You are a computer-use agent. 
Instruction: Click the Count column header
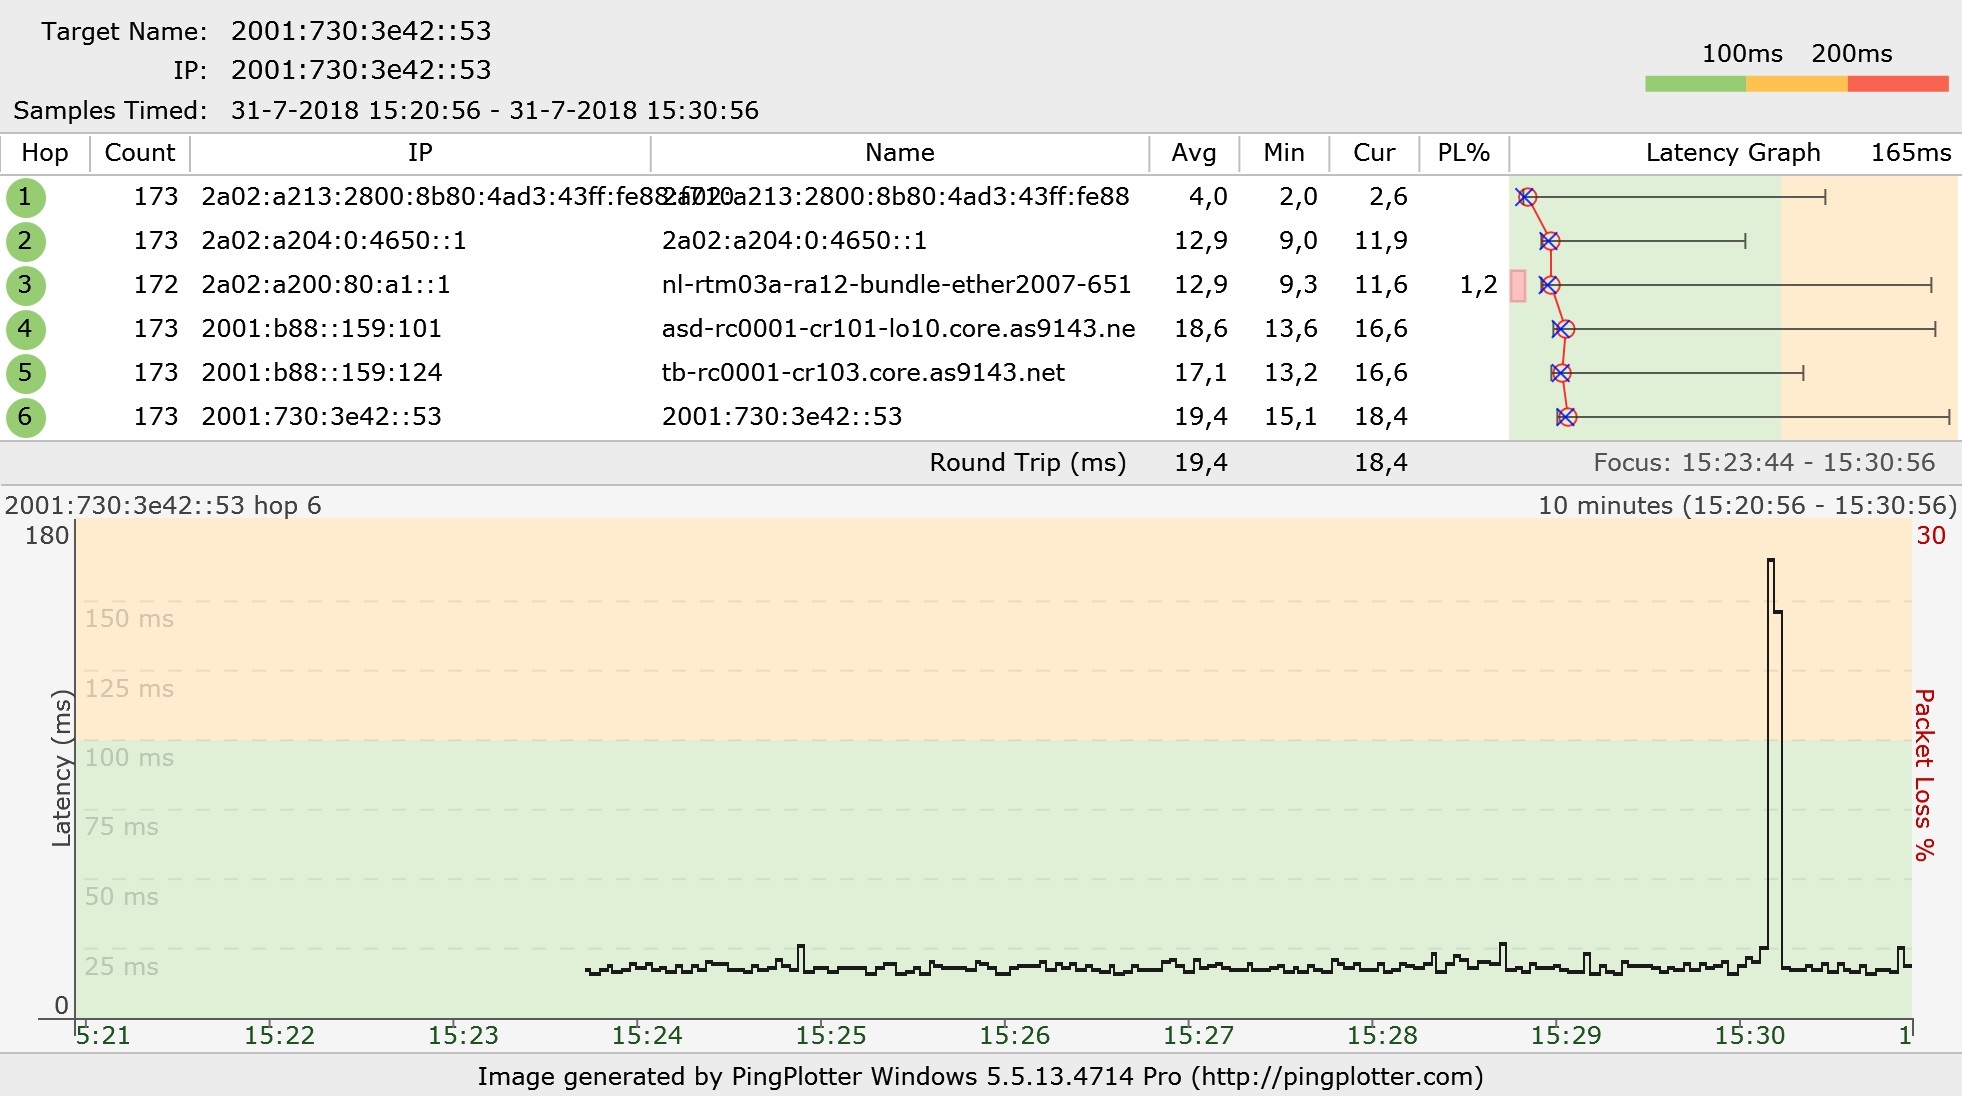tap(140, 153)
